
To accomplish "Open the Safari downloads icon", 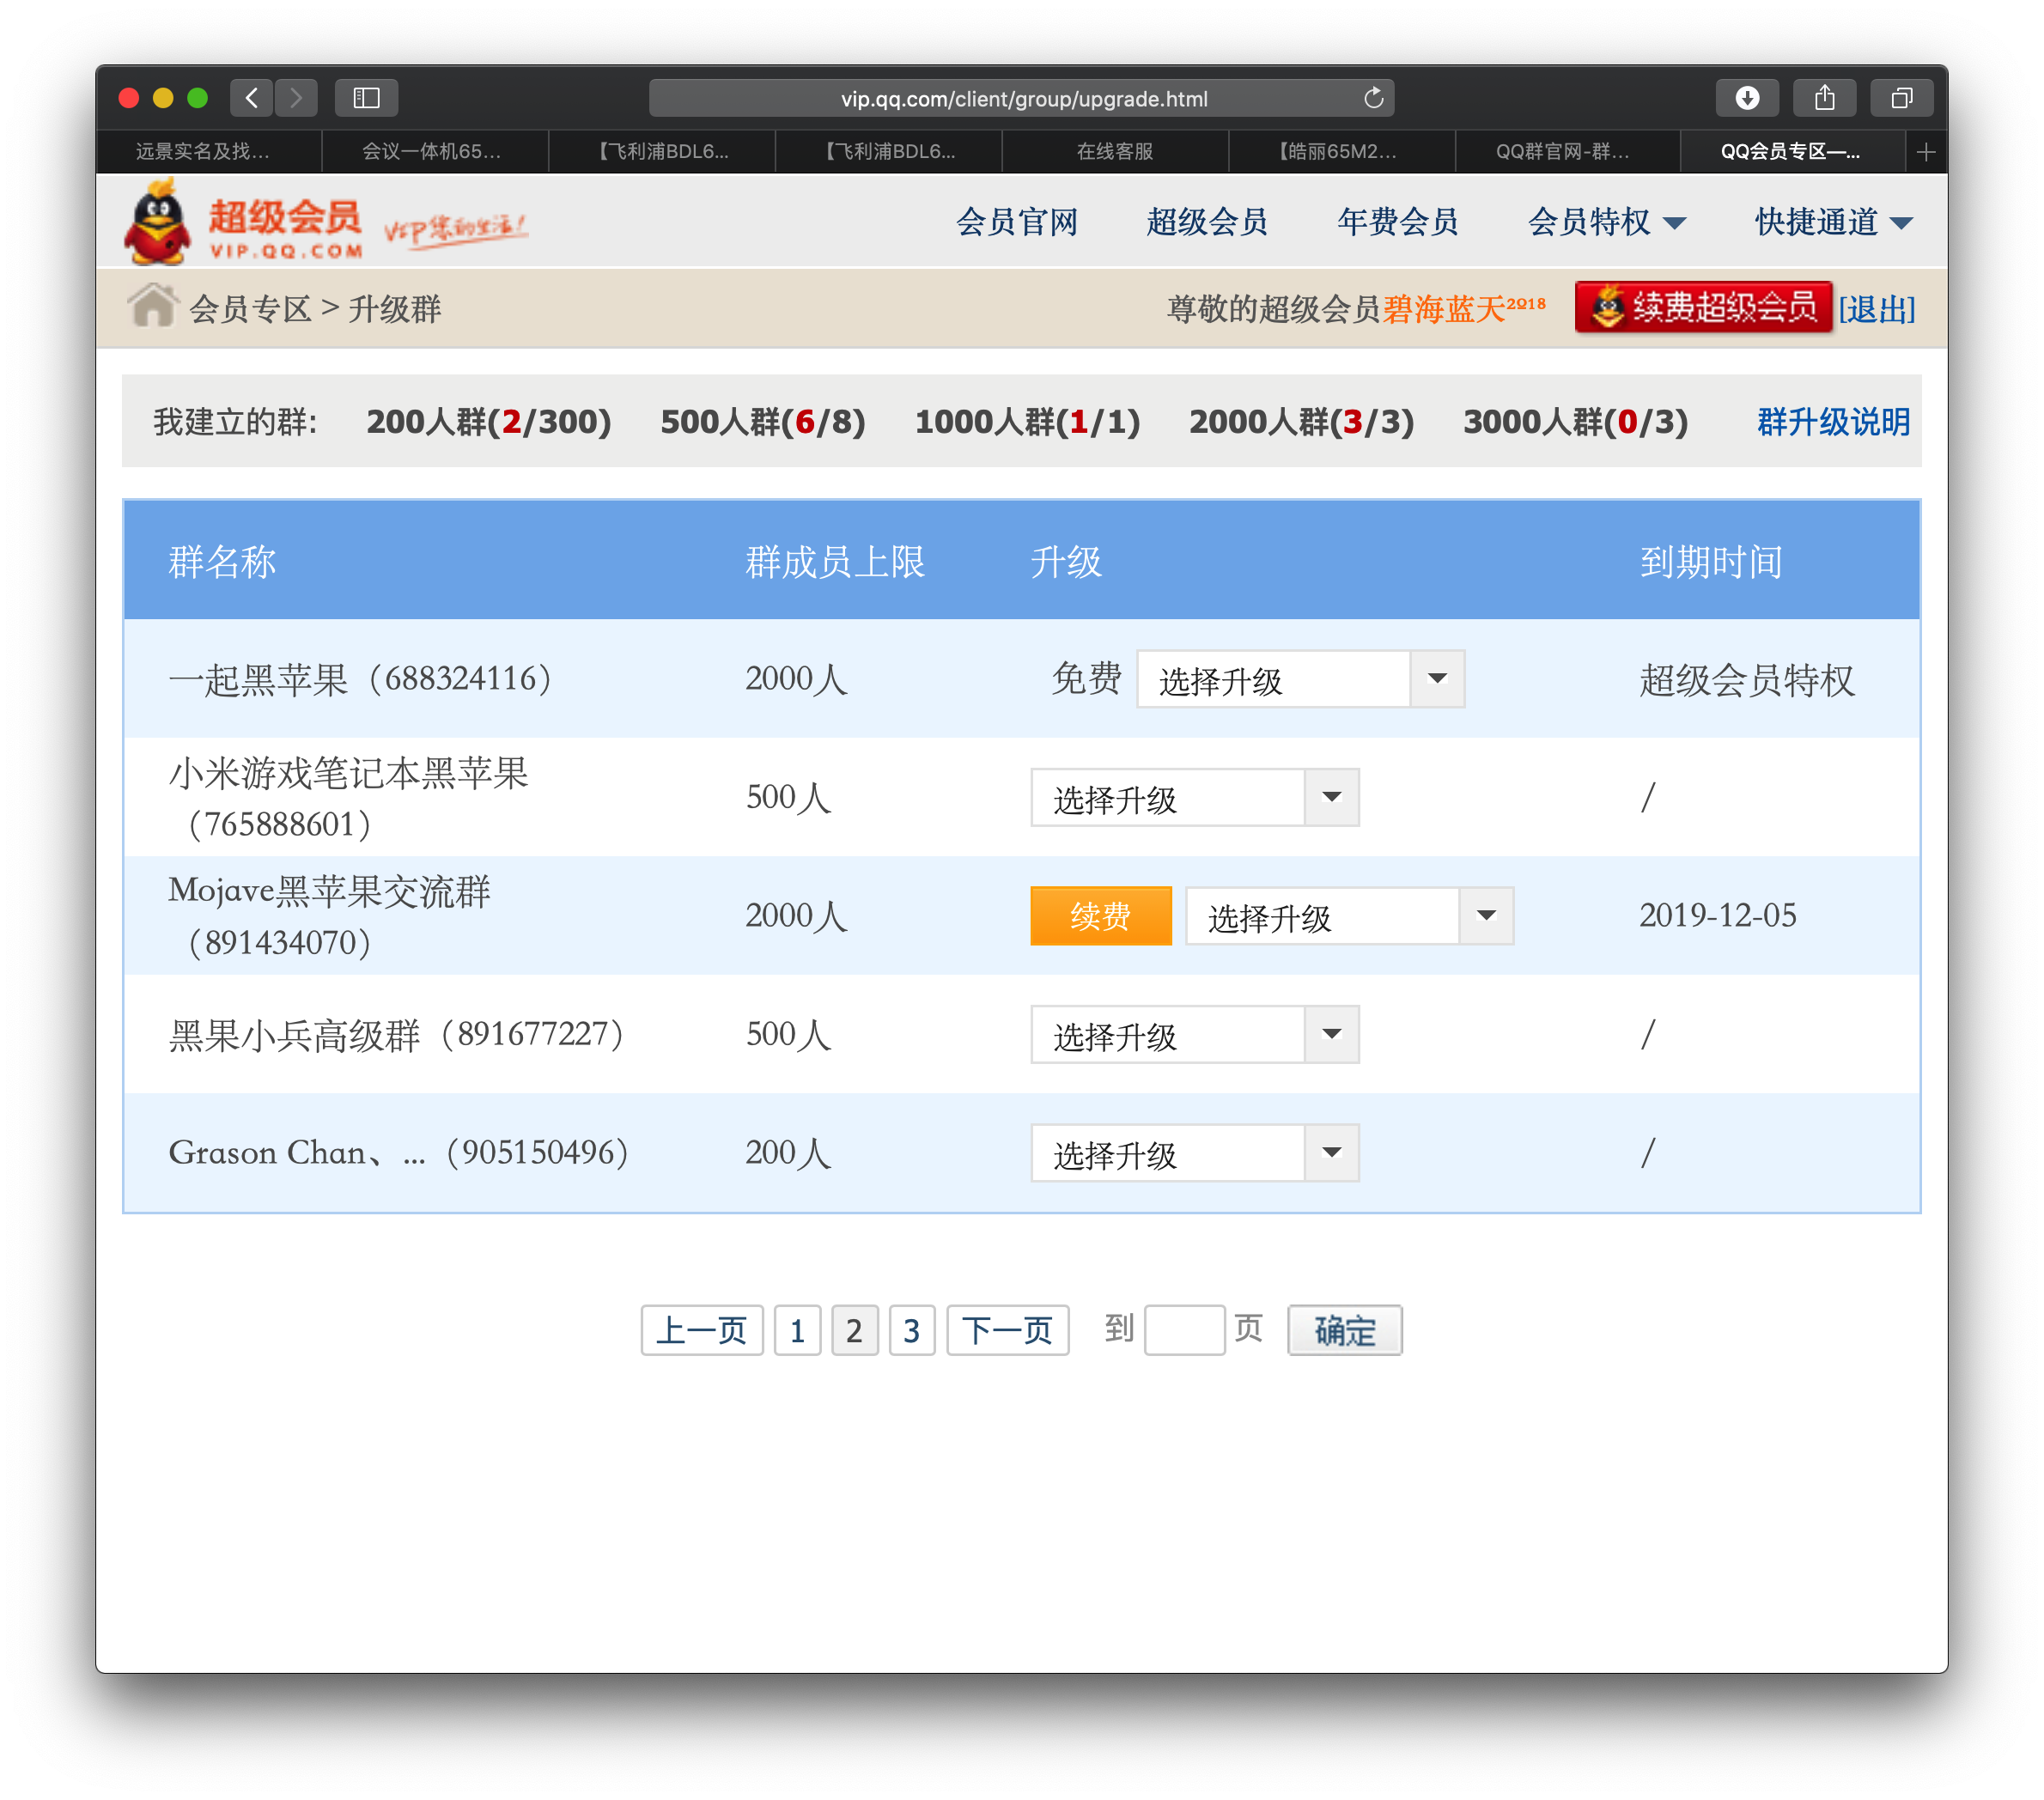I will coord(1746,97).
